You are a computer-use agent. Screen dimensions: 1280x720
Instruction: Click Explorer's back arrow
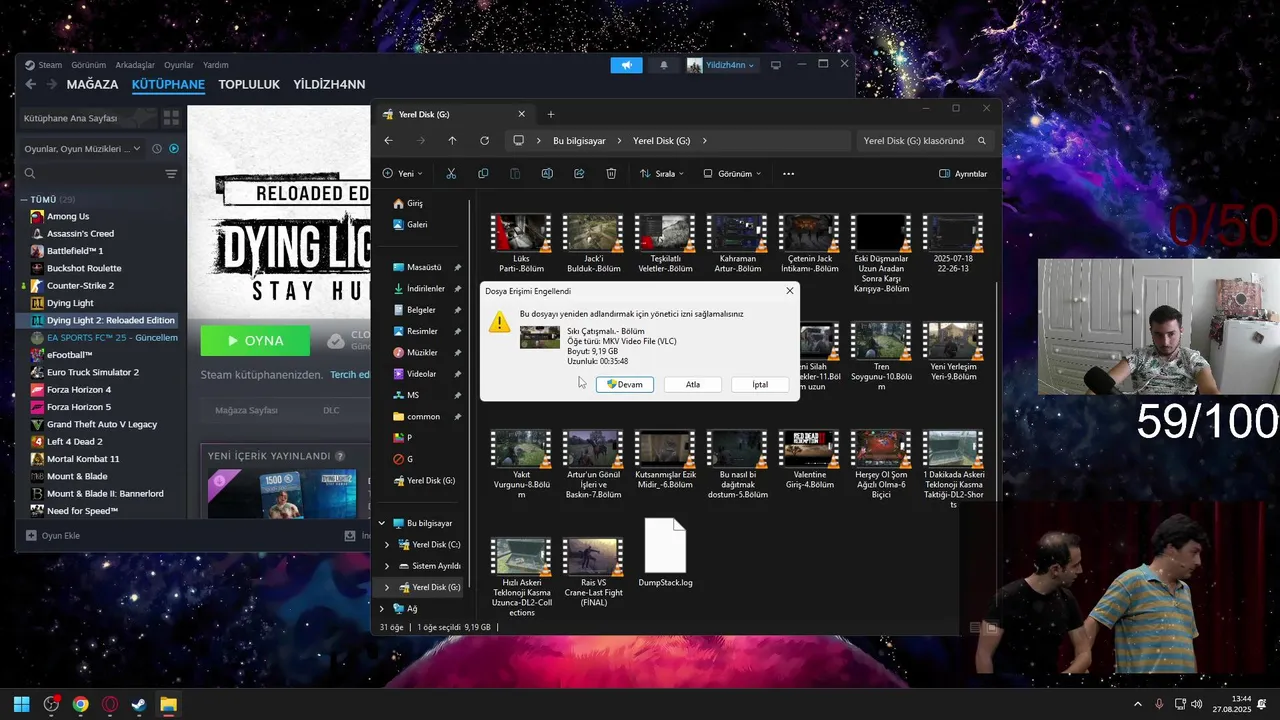389,141
